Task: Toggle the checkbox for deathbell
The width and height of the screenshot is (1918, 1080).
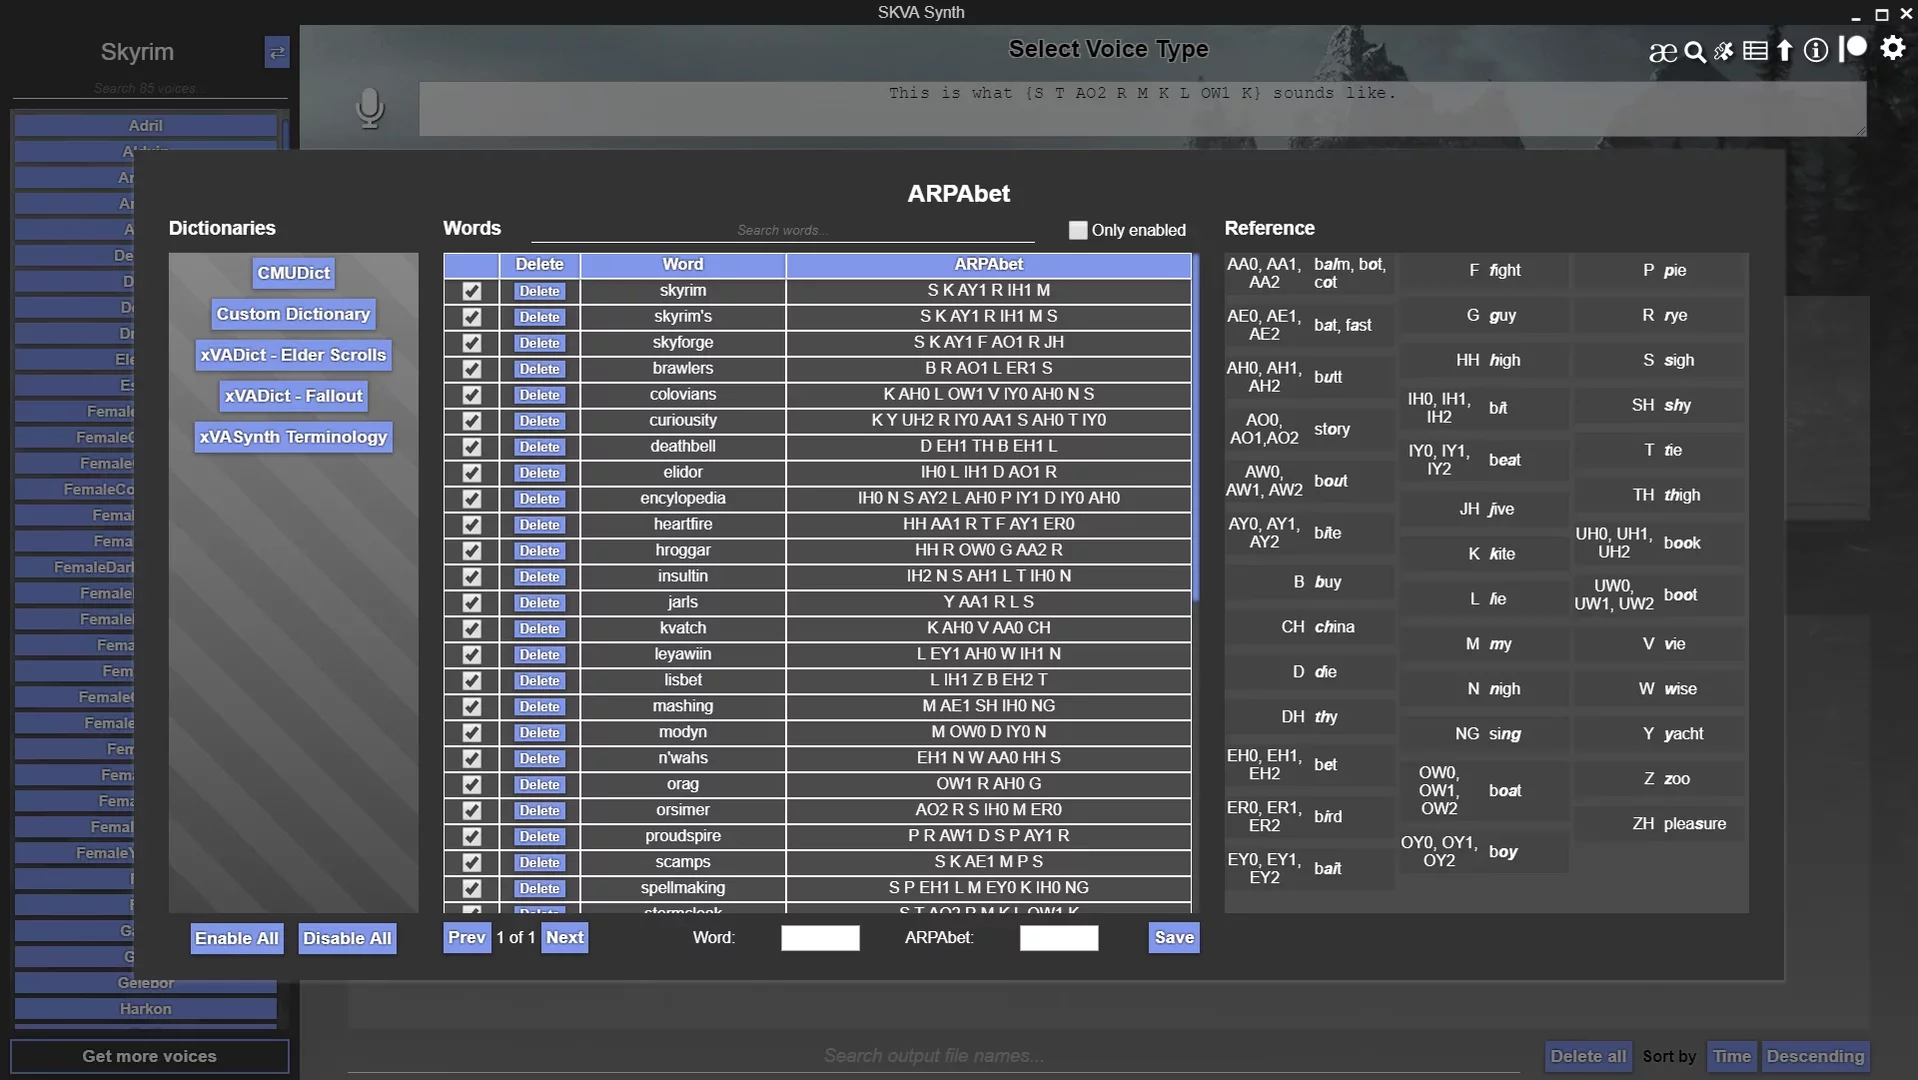Action: click(x=472, y=447)
